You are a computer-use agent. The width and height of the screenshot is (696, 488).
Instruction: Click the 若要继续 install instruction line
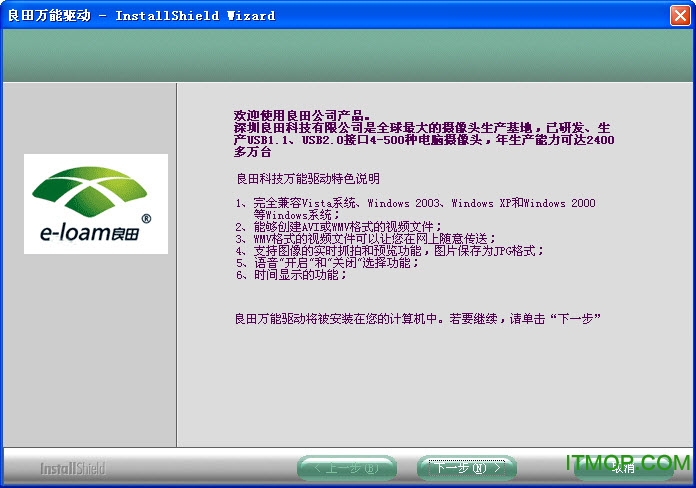(416, 318)
